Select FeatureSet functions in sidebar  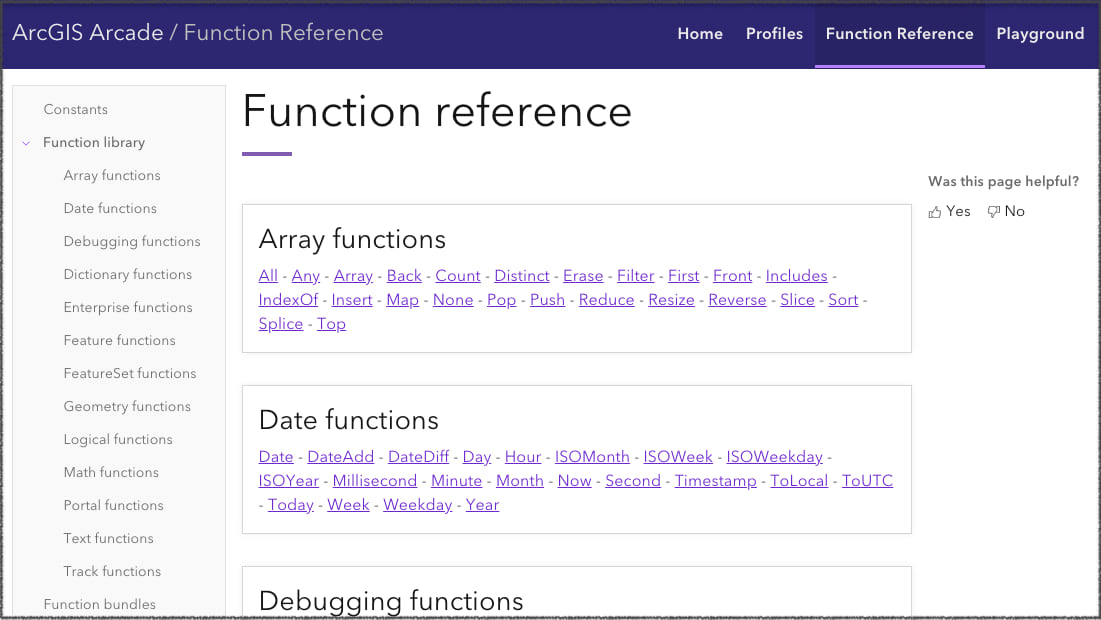pyautogui.click(x=130, y=374)
